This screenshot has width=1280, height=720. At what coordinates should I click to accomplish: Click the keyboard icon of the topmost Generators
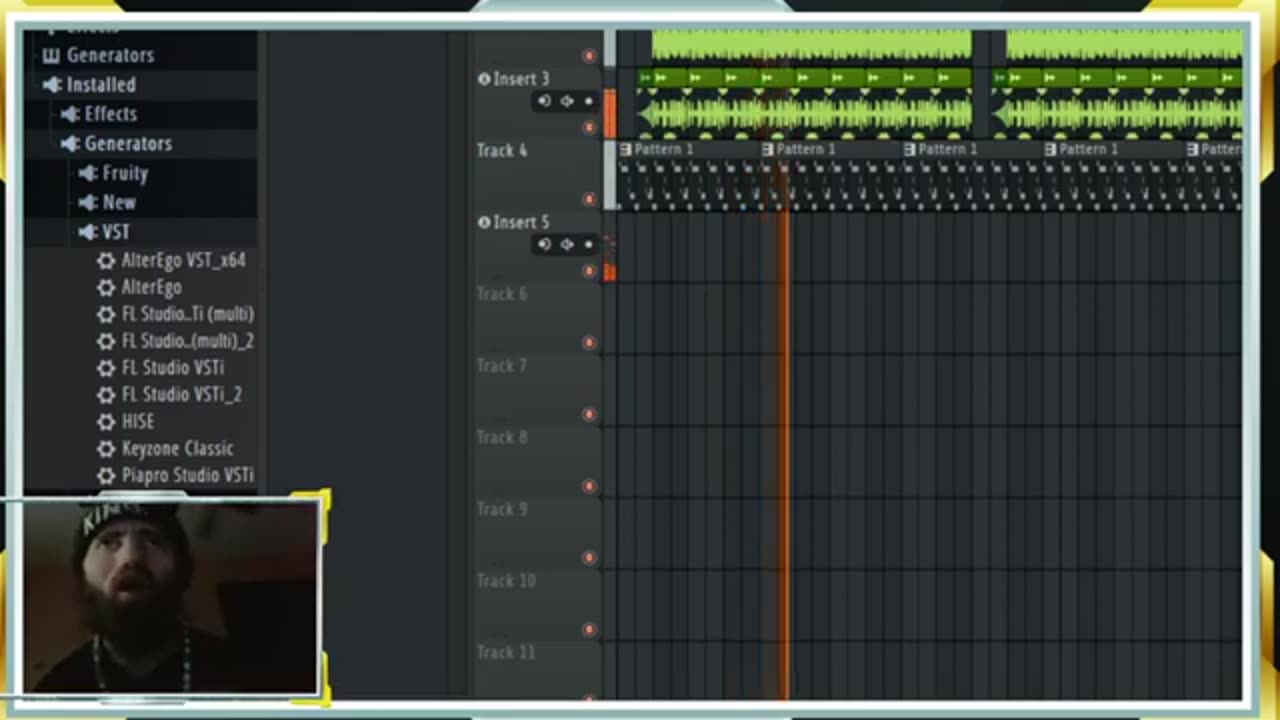(x=51, y=56)
